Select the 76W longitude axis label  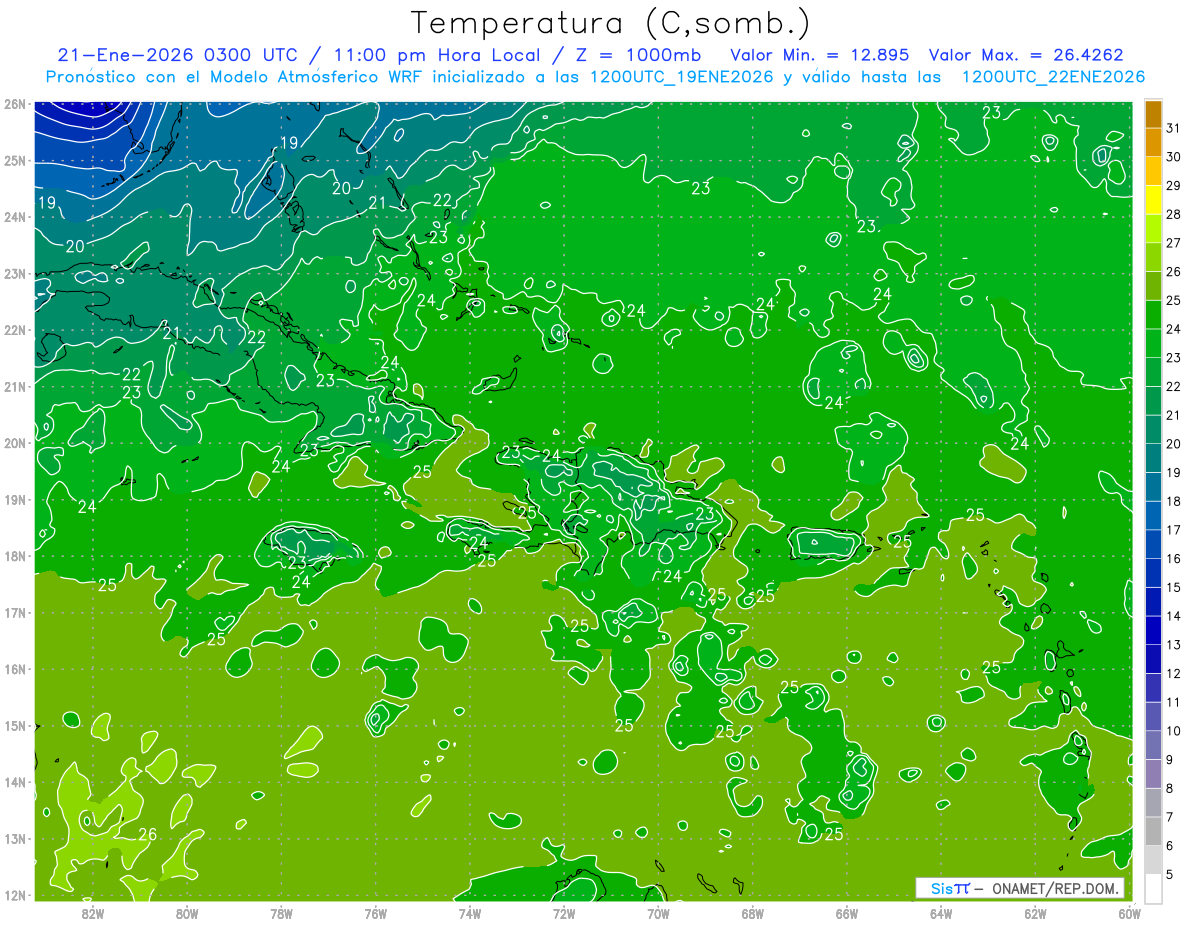376,912
